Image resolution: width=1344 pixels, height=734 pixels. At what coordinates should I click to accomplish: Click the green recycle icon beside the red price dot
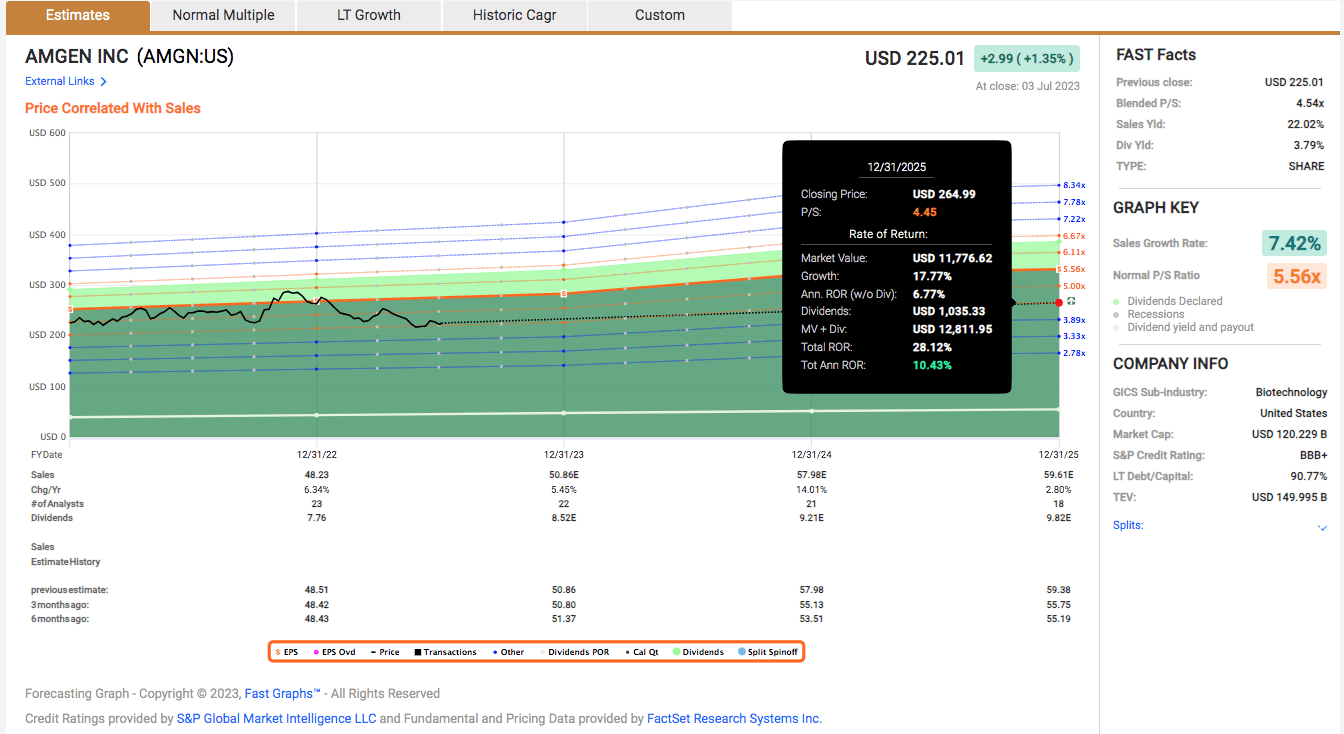click(x=1071, y=301)
